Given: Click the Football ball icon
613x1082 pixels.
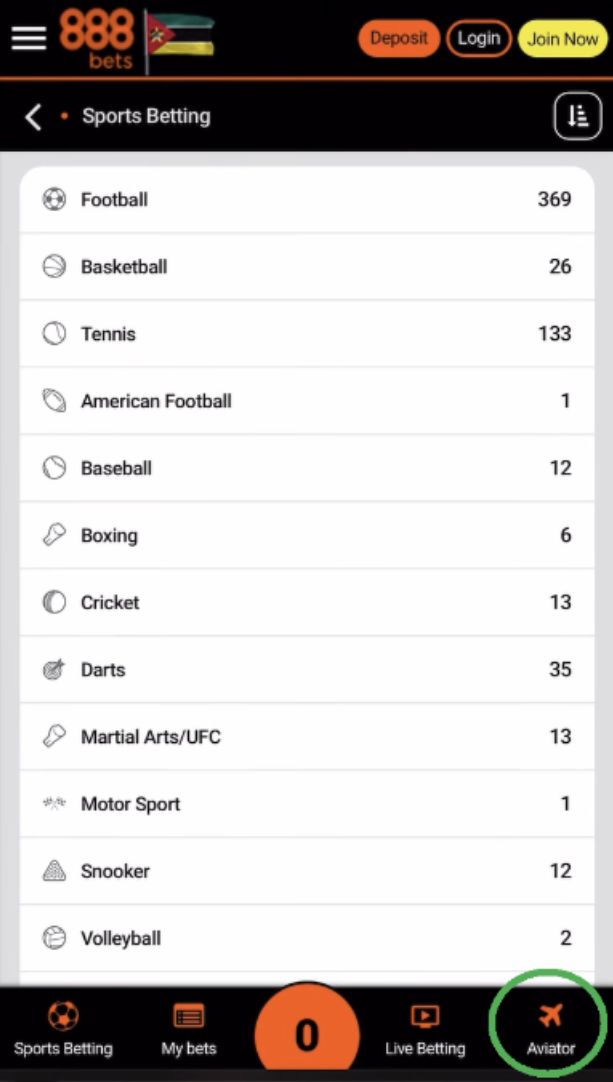Looking at the screenshot, I should [x=54, y=199].
